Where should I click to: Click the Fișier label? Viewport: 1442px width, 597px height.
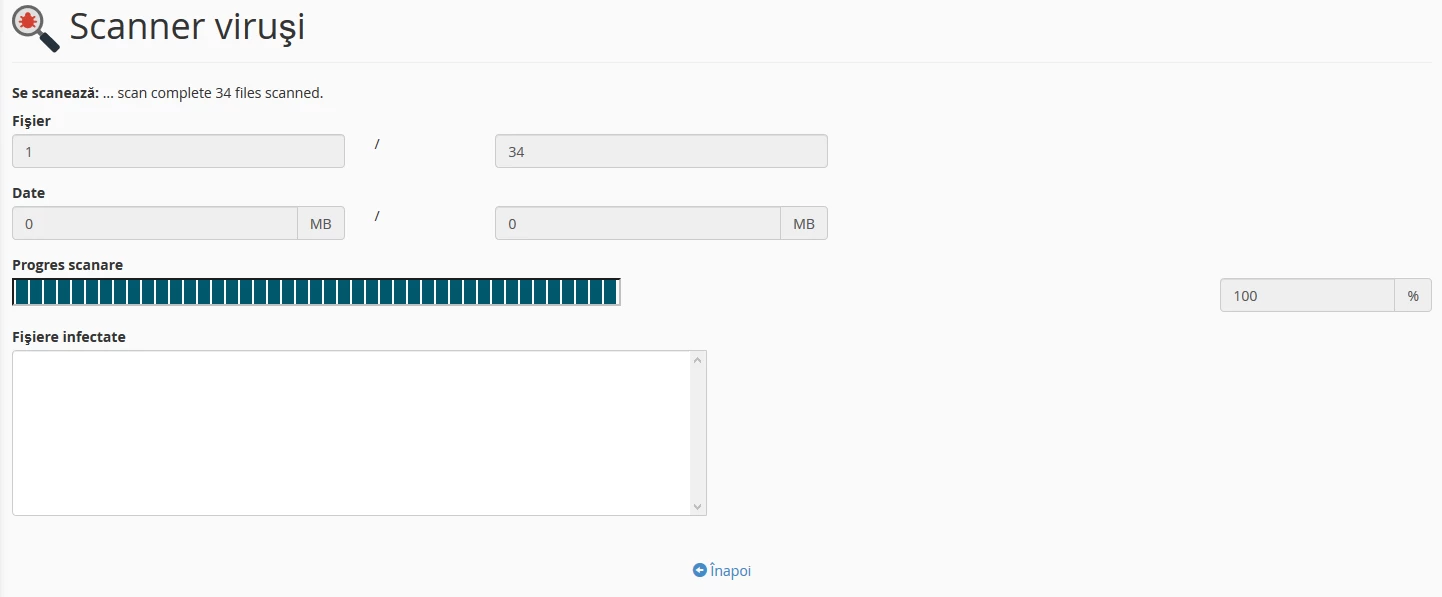pos(31,121)
